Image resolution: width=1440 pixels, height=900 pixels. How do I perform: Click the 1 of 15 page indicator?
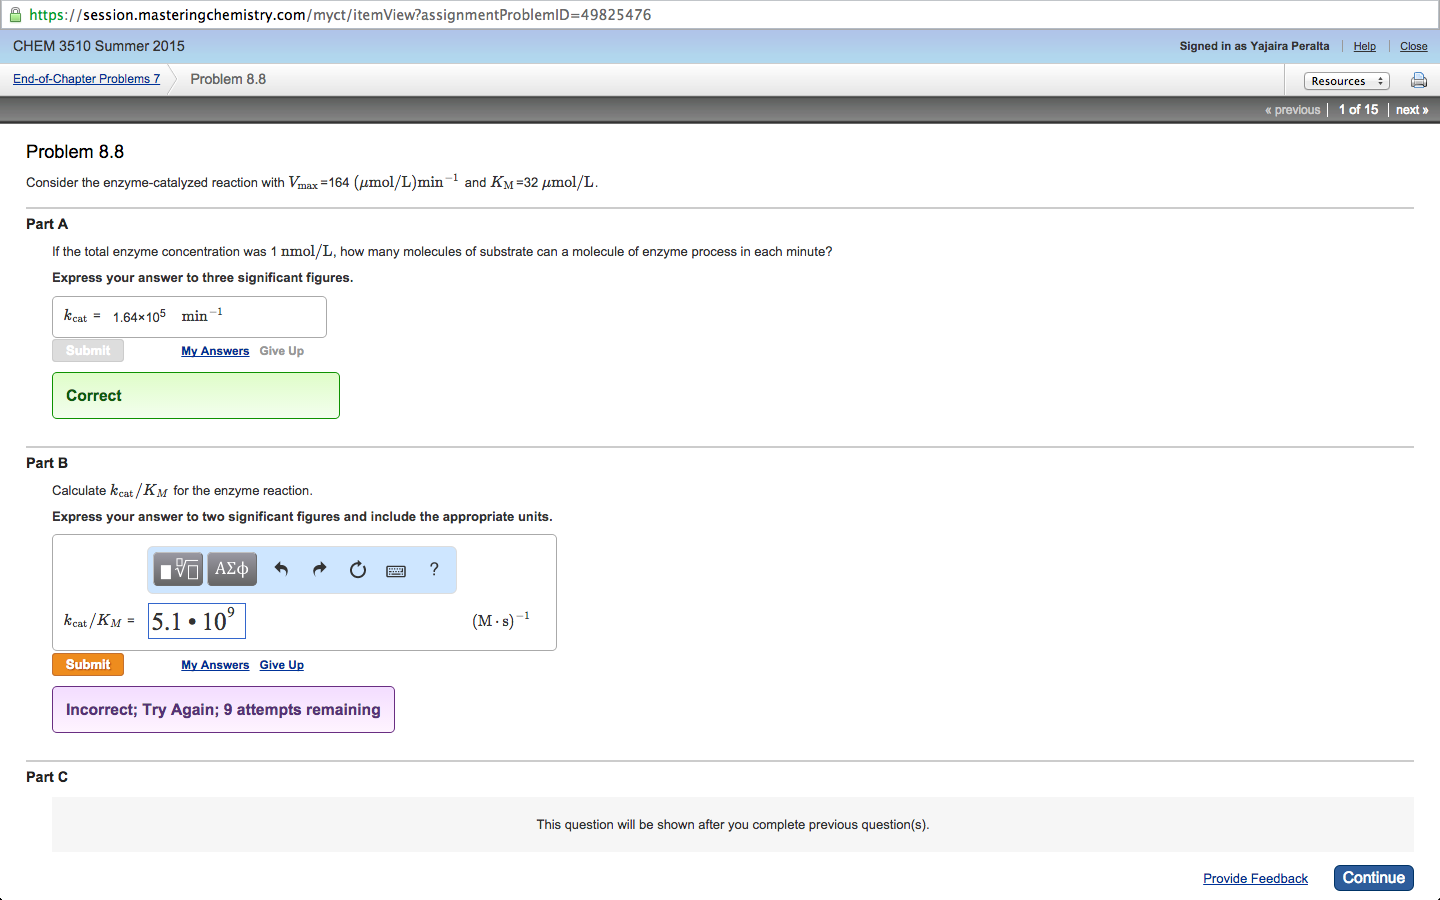pyautogui.click(x=1358, y=109)
